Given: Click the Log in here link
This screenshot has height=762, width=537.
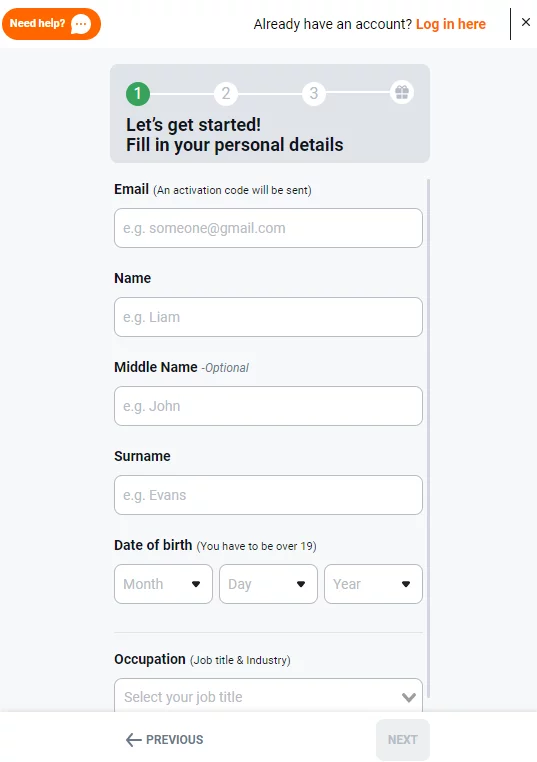Looking at the screenshot, I should 450,24.
